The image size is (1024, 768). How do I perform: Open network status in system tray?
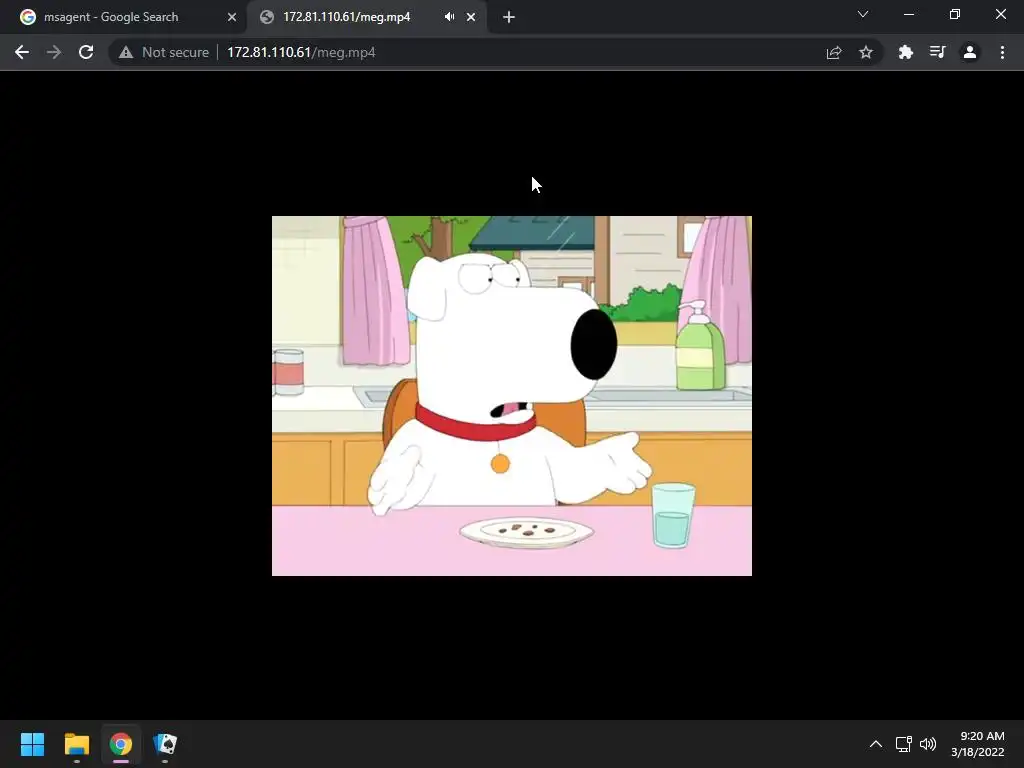coord(904,744)
